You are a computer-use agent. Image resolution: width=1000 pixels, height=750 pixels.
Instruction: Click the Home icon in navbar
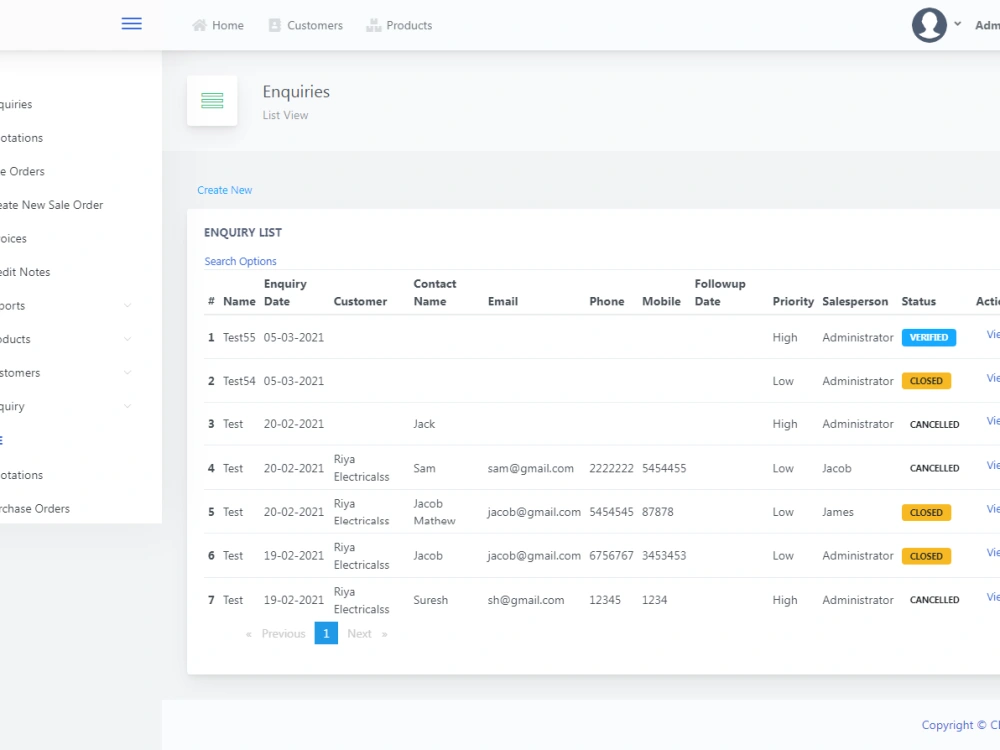pos(199,26)
